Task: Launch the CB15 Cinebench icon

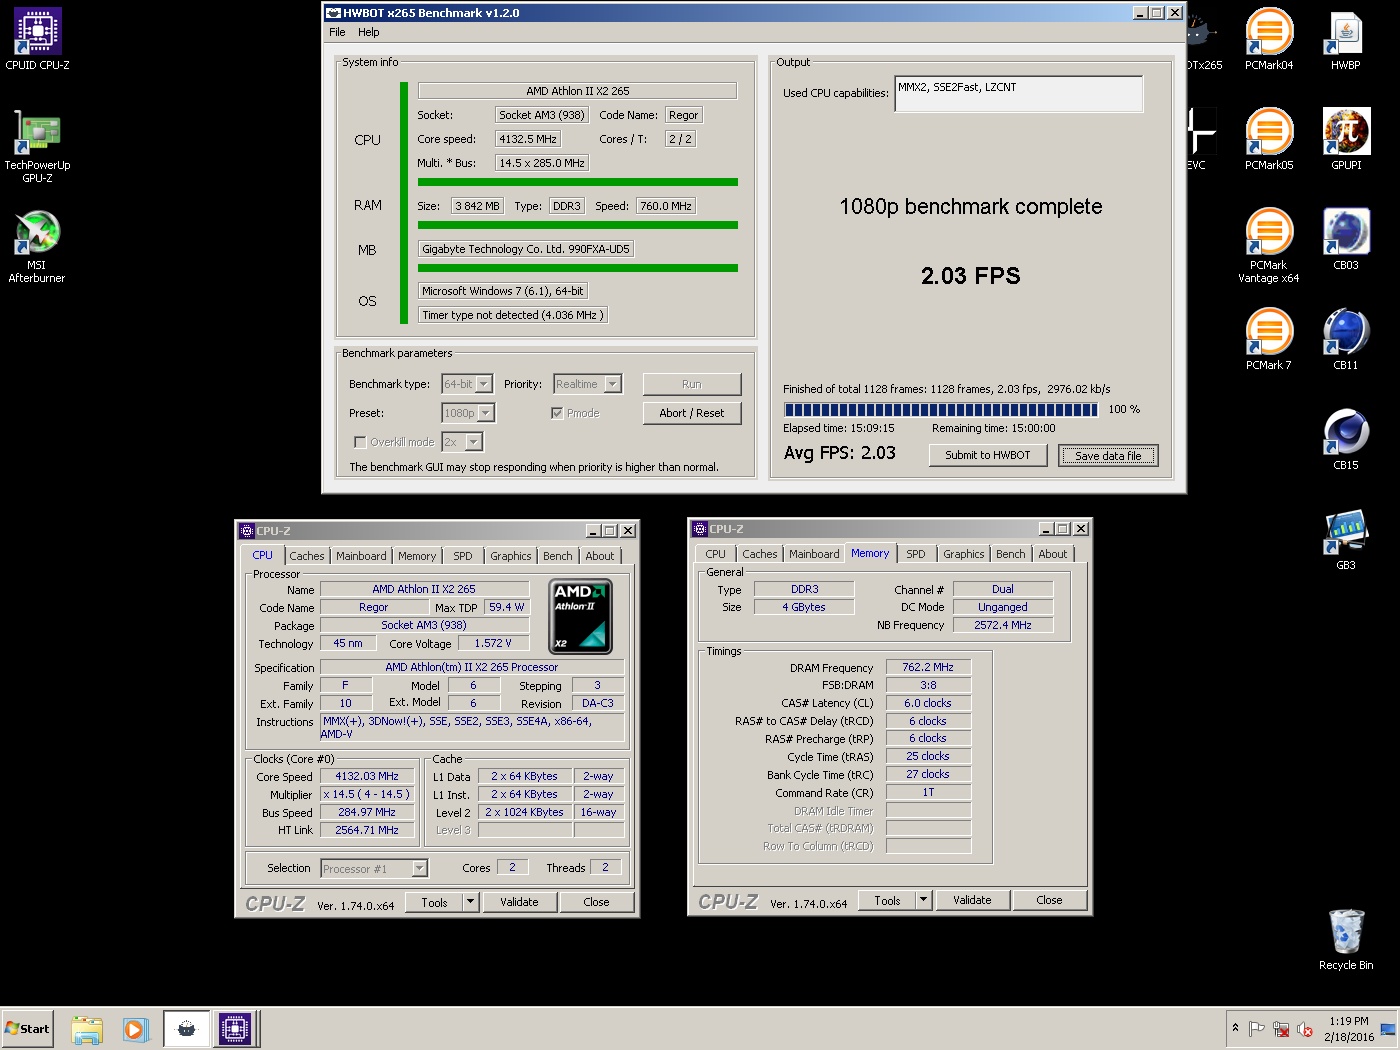Action: (x=1346, y=440)
